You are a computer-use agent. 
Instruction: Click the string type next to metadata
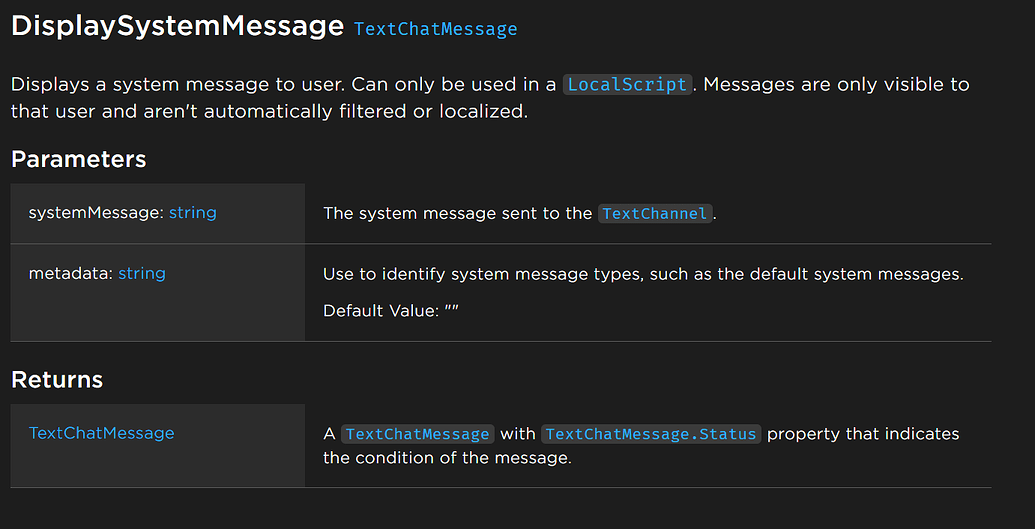click(x=142, y=273)
